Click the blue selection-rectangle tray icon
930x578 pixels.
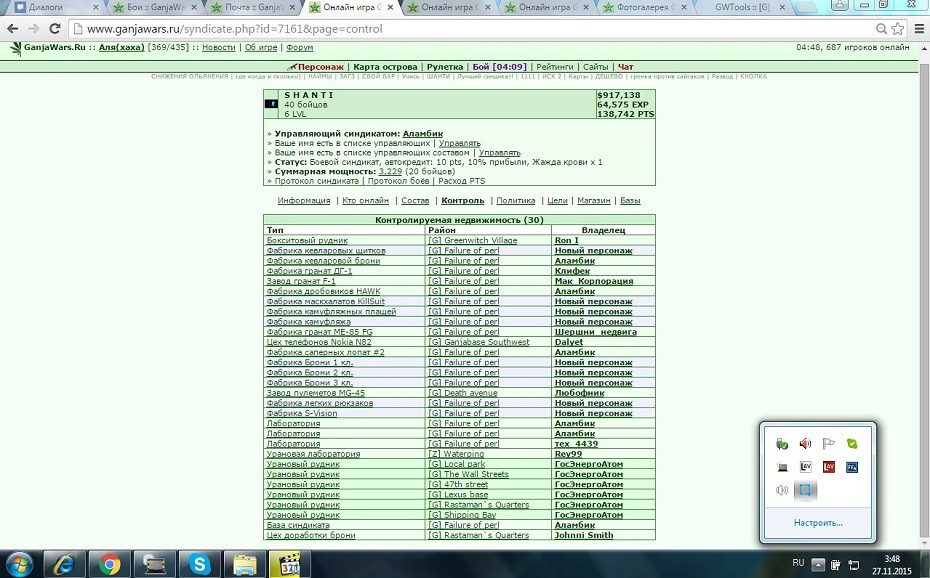click(805, 490)
